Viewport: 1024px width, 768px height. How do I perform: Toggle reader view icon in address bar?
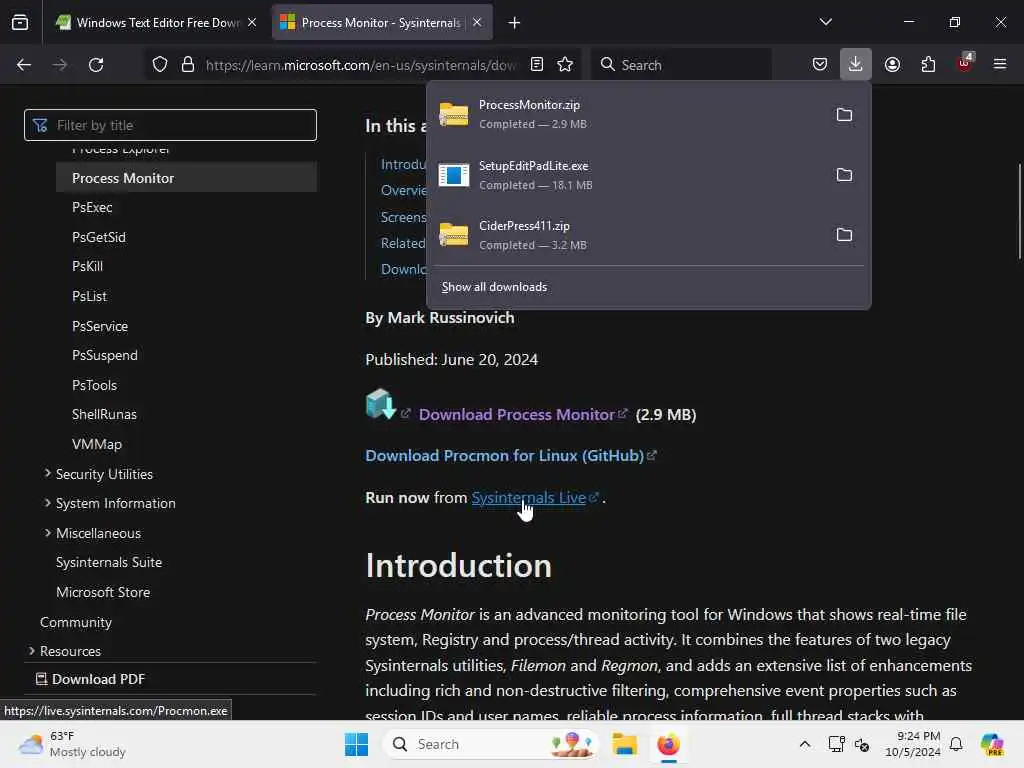tap(537, 65)
